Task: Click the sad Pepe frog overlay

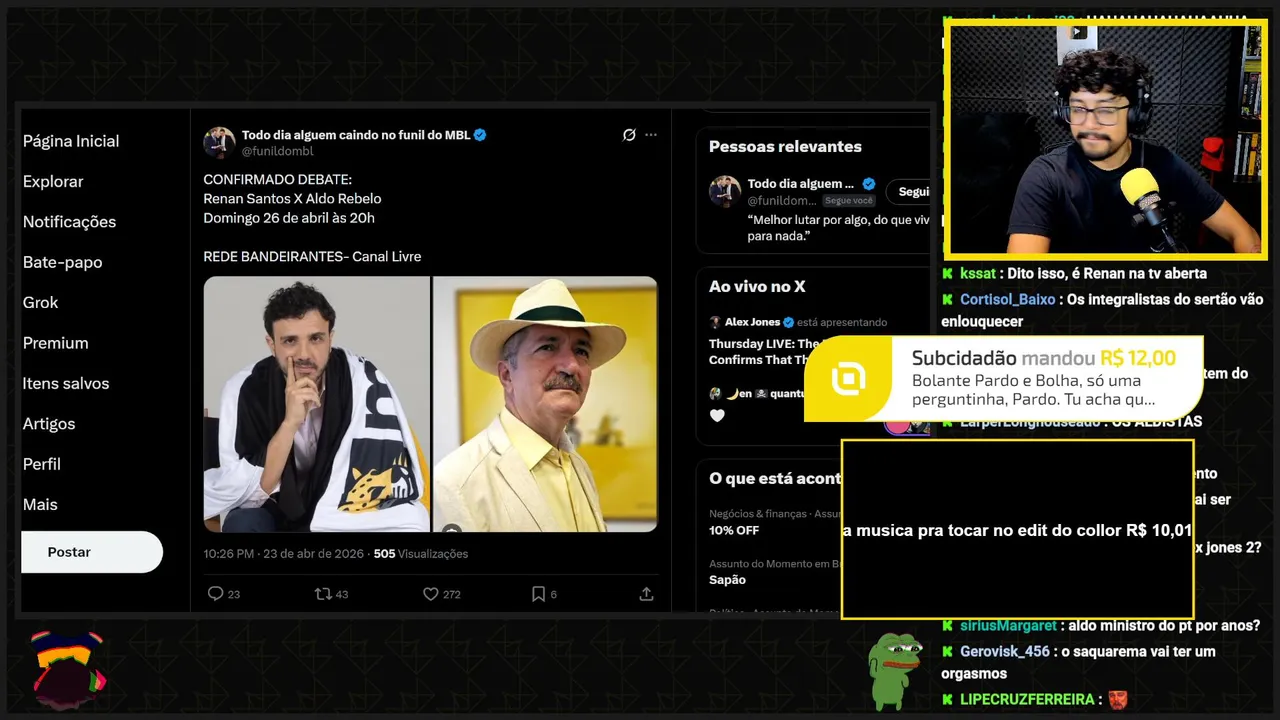Action: 893,671
